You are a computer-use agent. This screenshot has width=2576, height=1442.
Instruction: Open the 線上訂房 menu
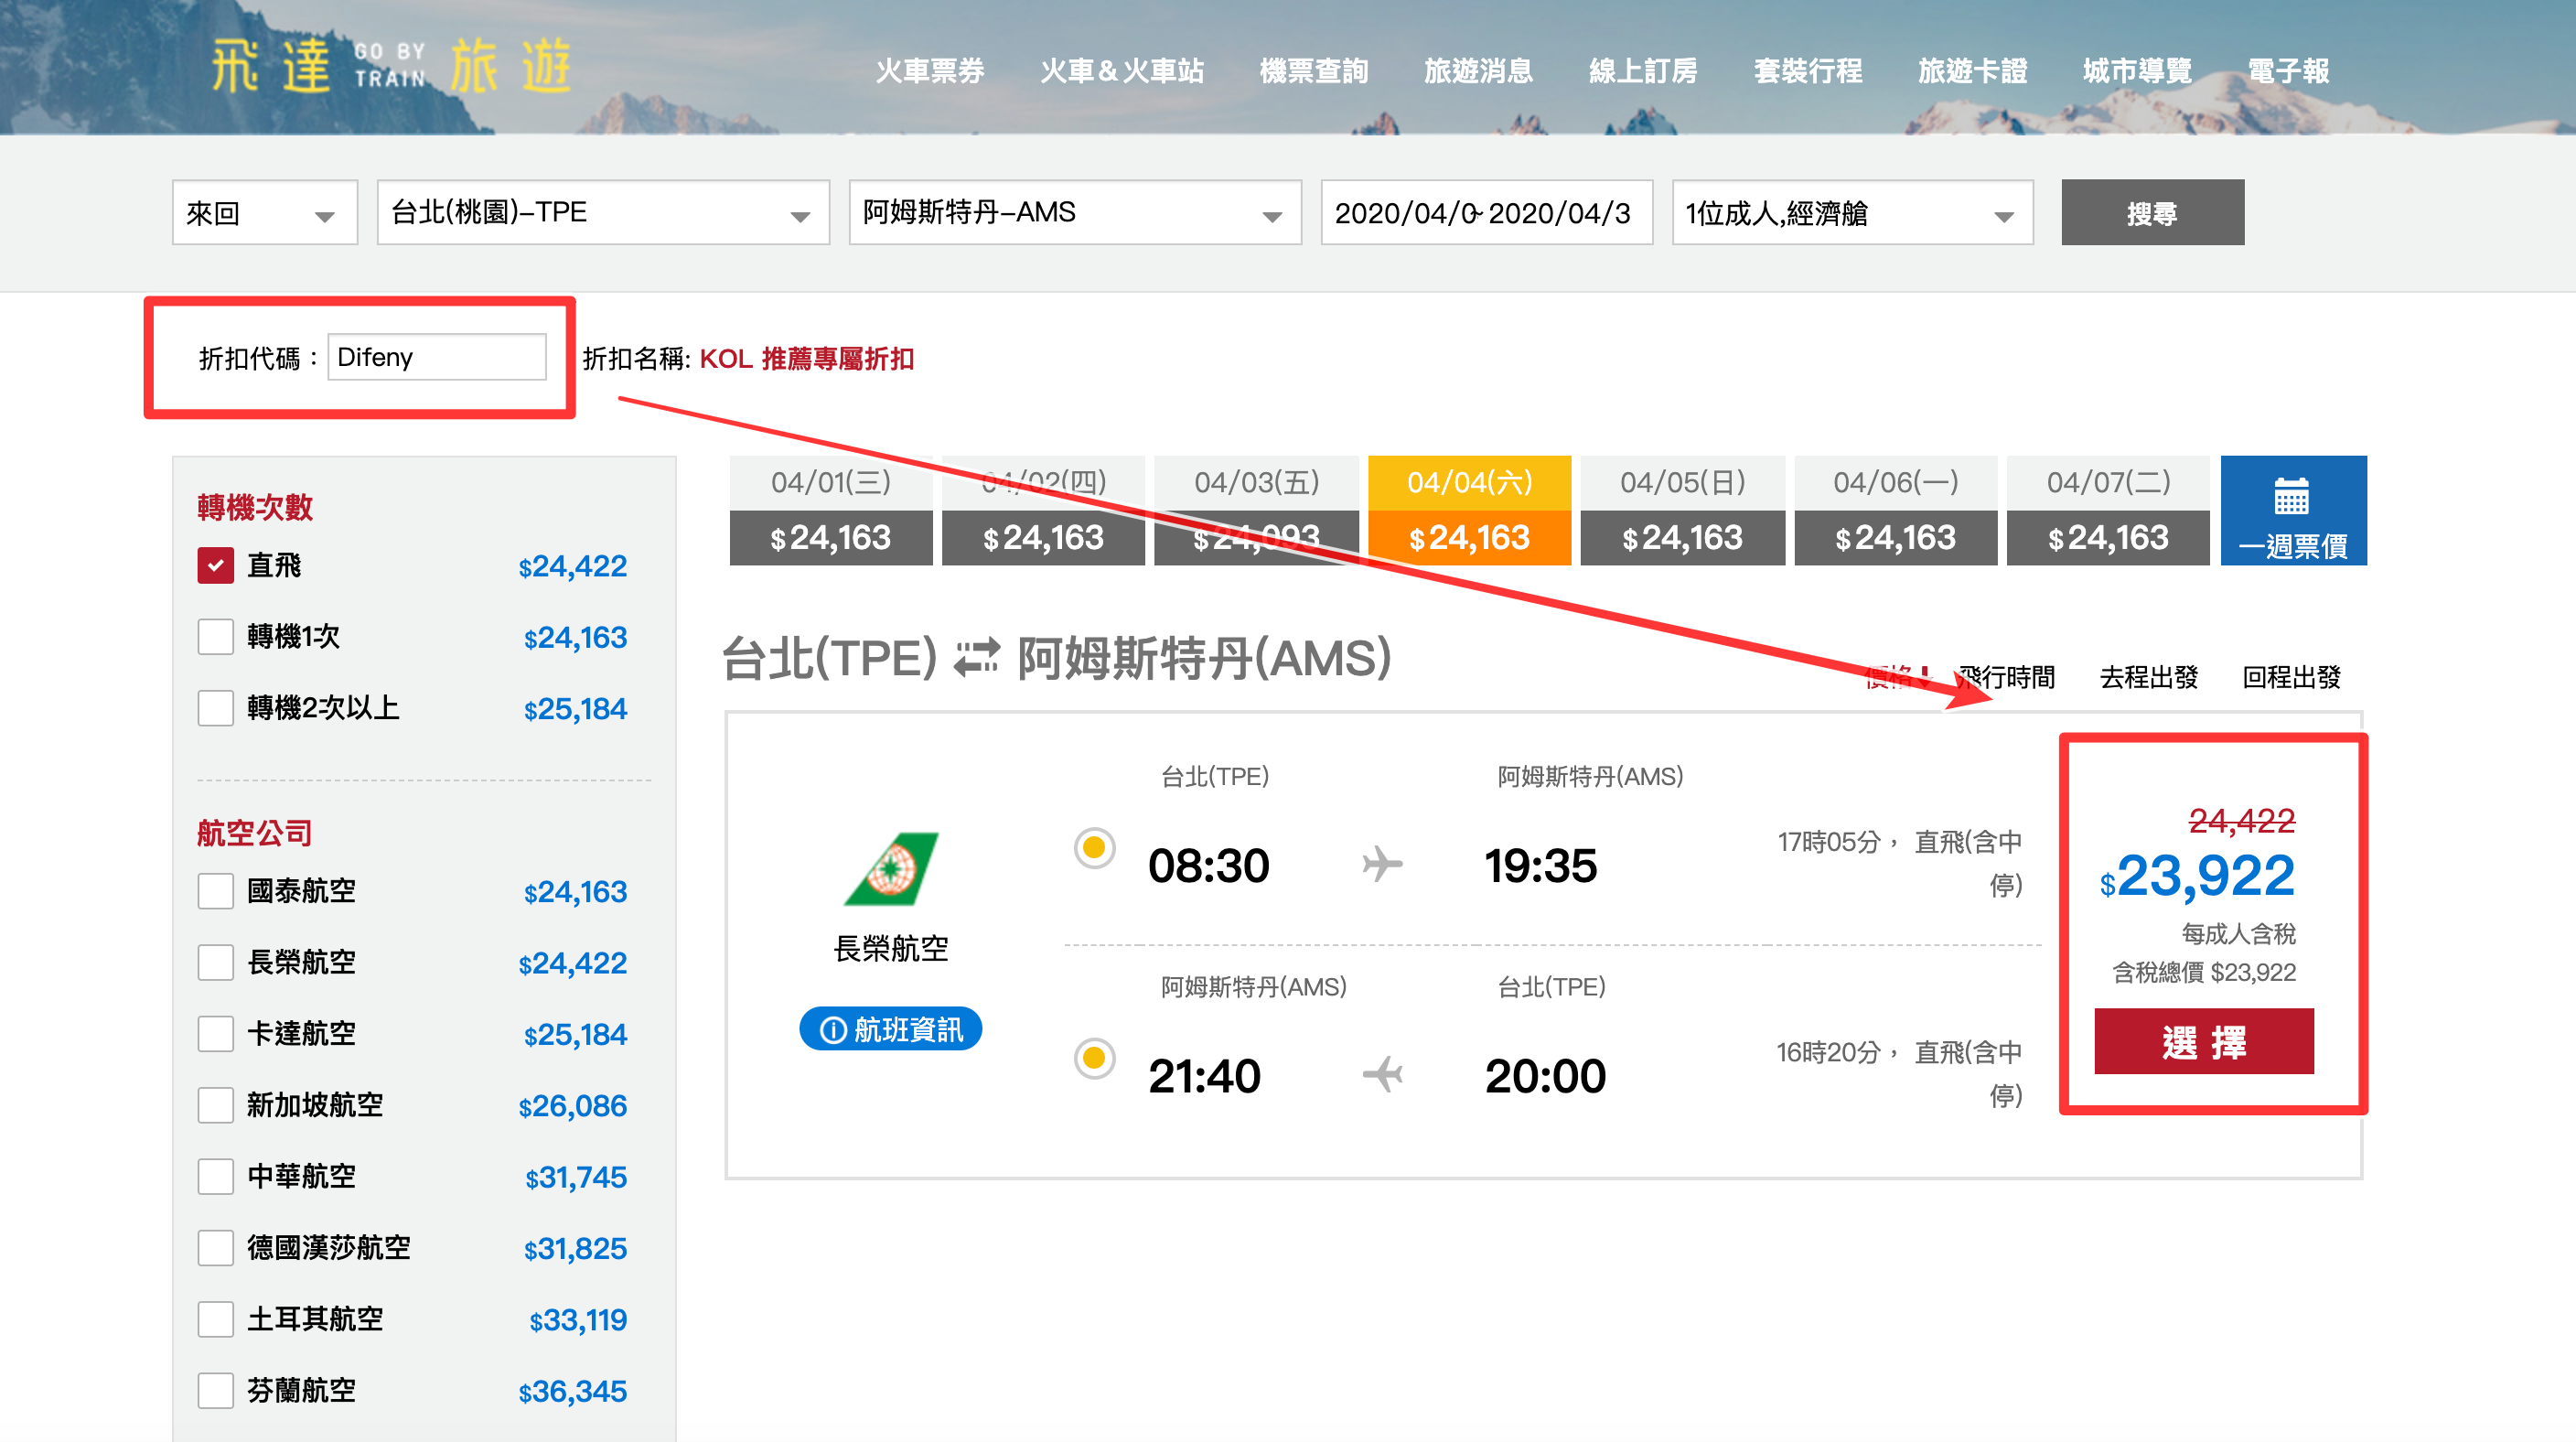(x=1643, y=71)
